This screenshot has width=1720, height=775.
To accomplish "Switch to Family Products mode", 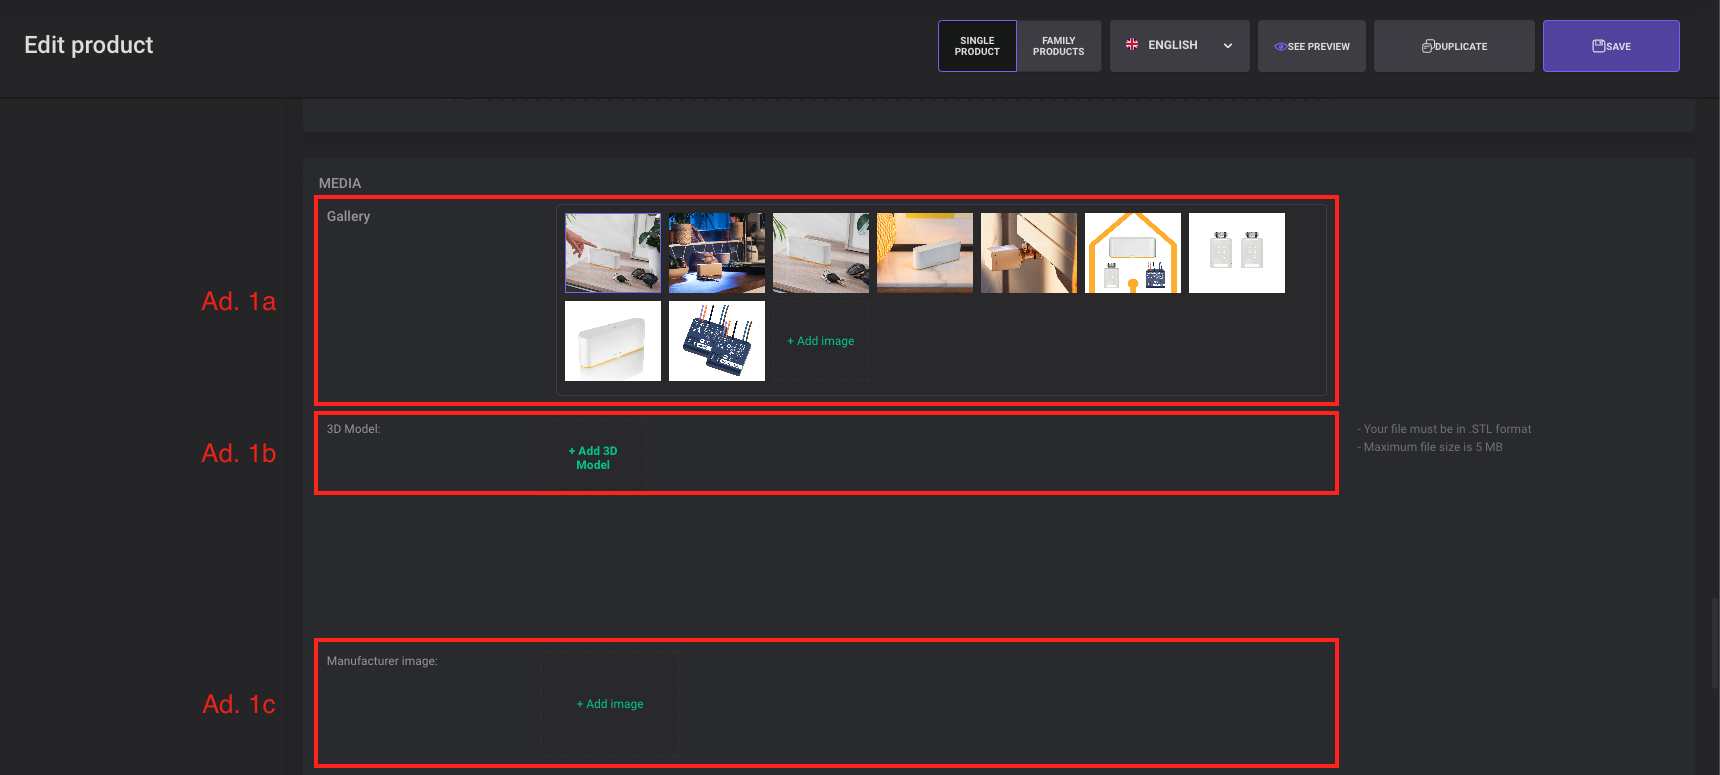I will [1058, 46].
